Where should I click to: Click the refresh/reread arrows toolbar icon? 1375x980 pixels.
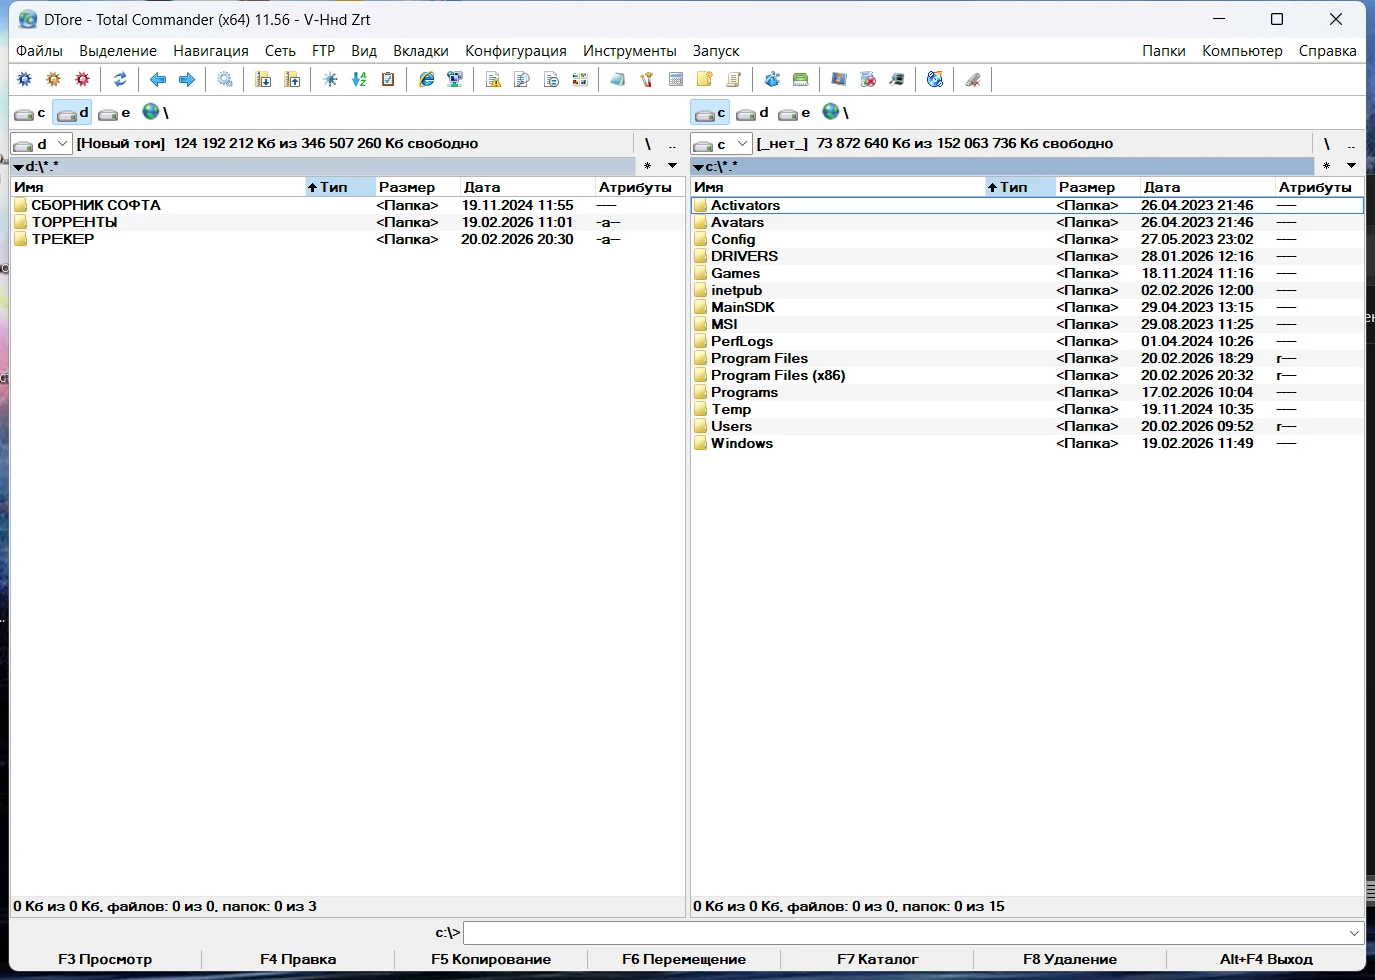point(120,80)
